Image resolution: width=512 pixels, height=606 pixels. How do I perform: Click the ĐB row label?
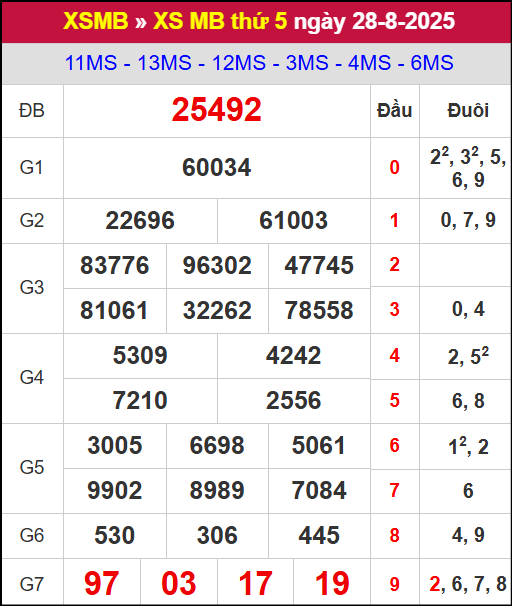pyautogui.click(x=32, y=111)
